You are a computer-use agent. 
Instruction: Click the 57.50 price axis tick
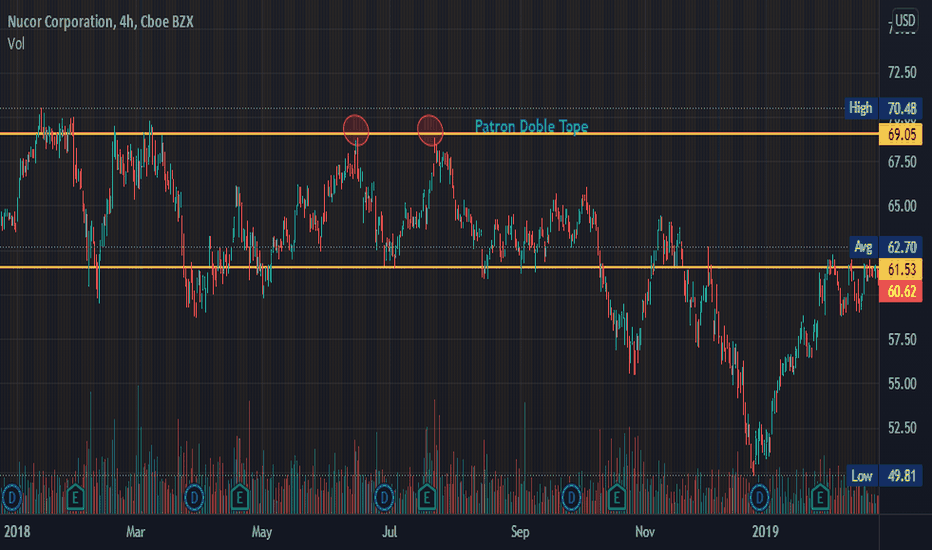pos(902,340)
